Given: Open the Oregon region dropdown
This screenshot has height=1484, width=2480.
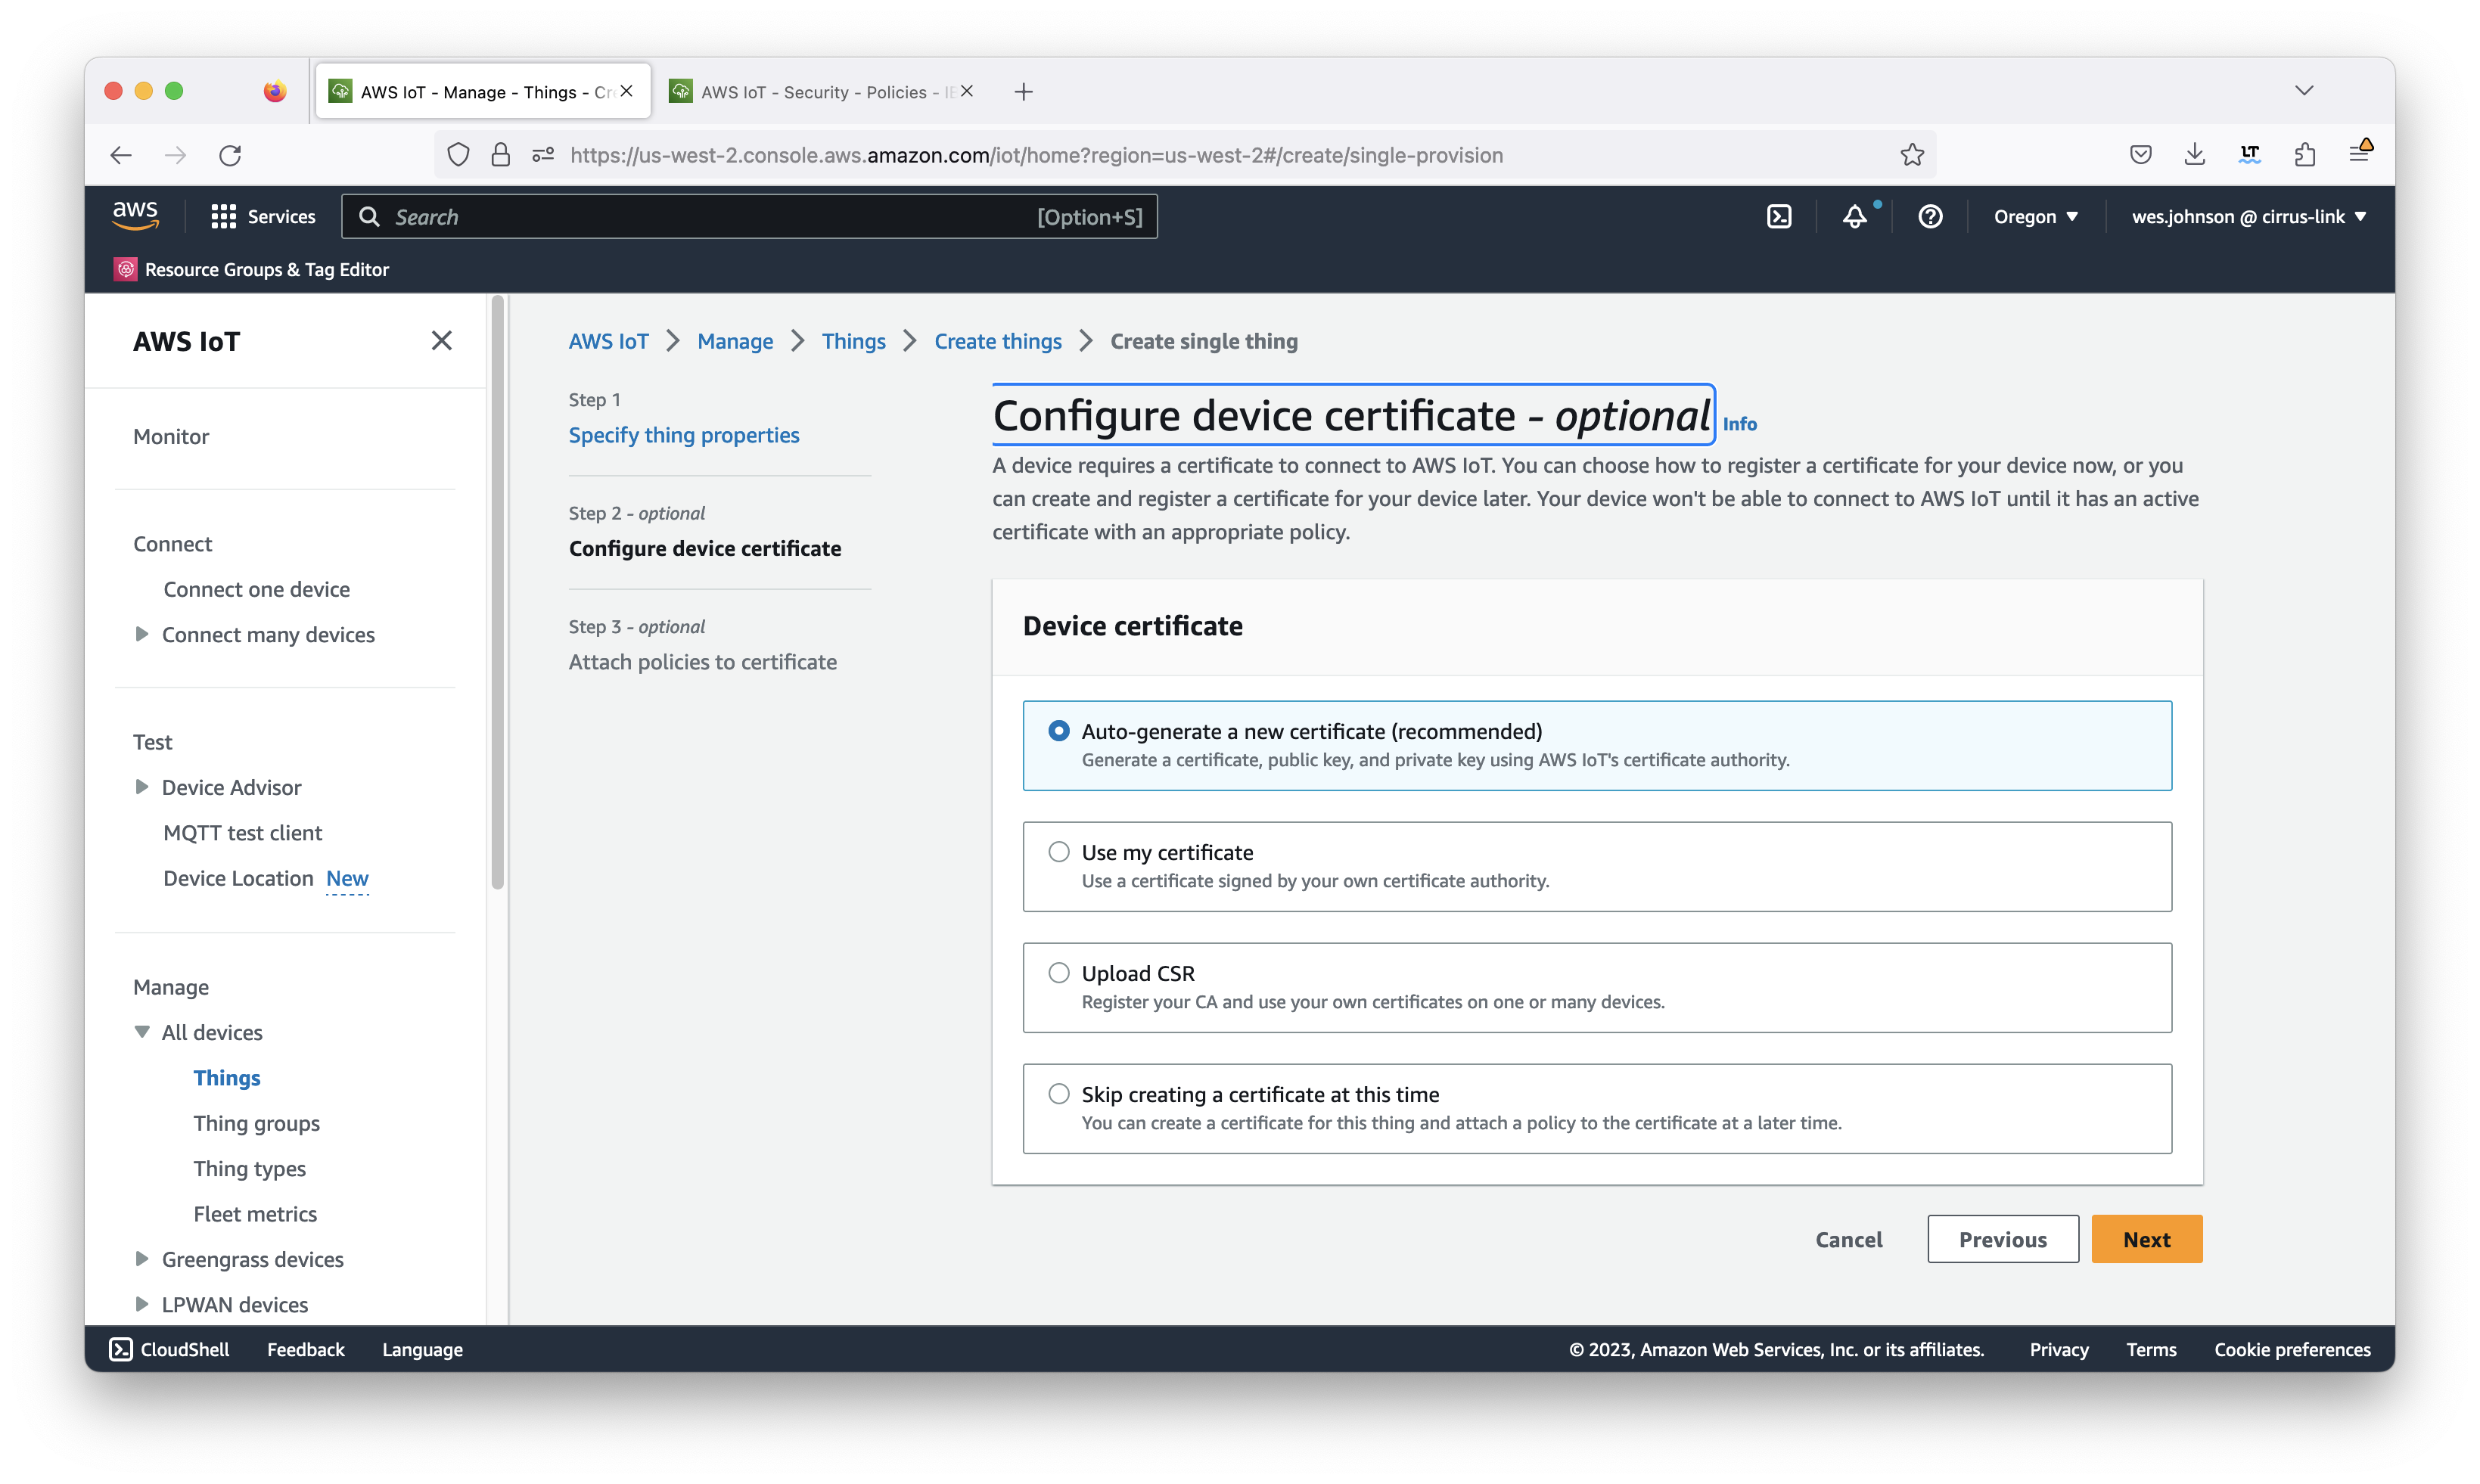Looking at the screenshot, I should pos(2036,217).
